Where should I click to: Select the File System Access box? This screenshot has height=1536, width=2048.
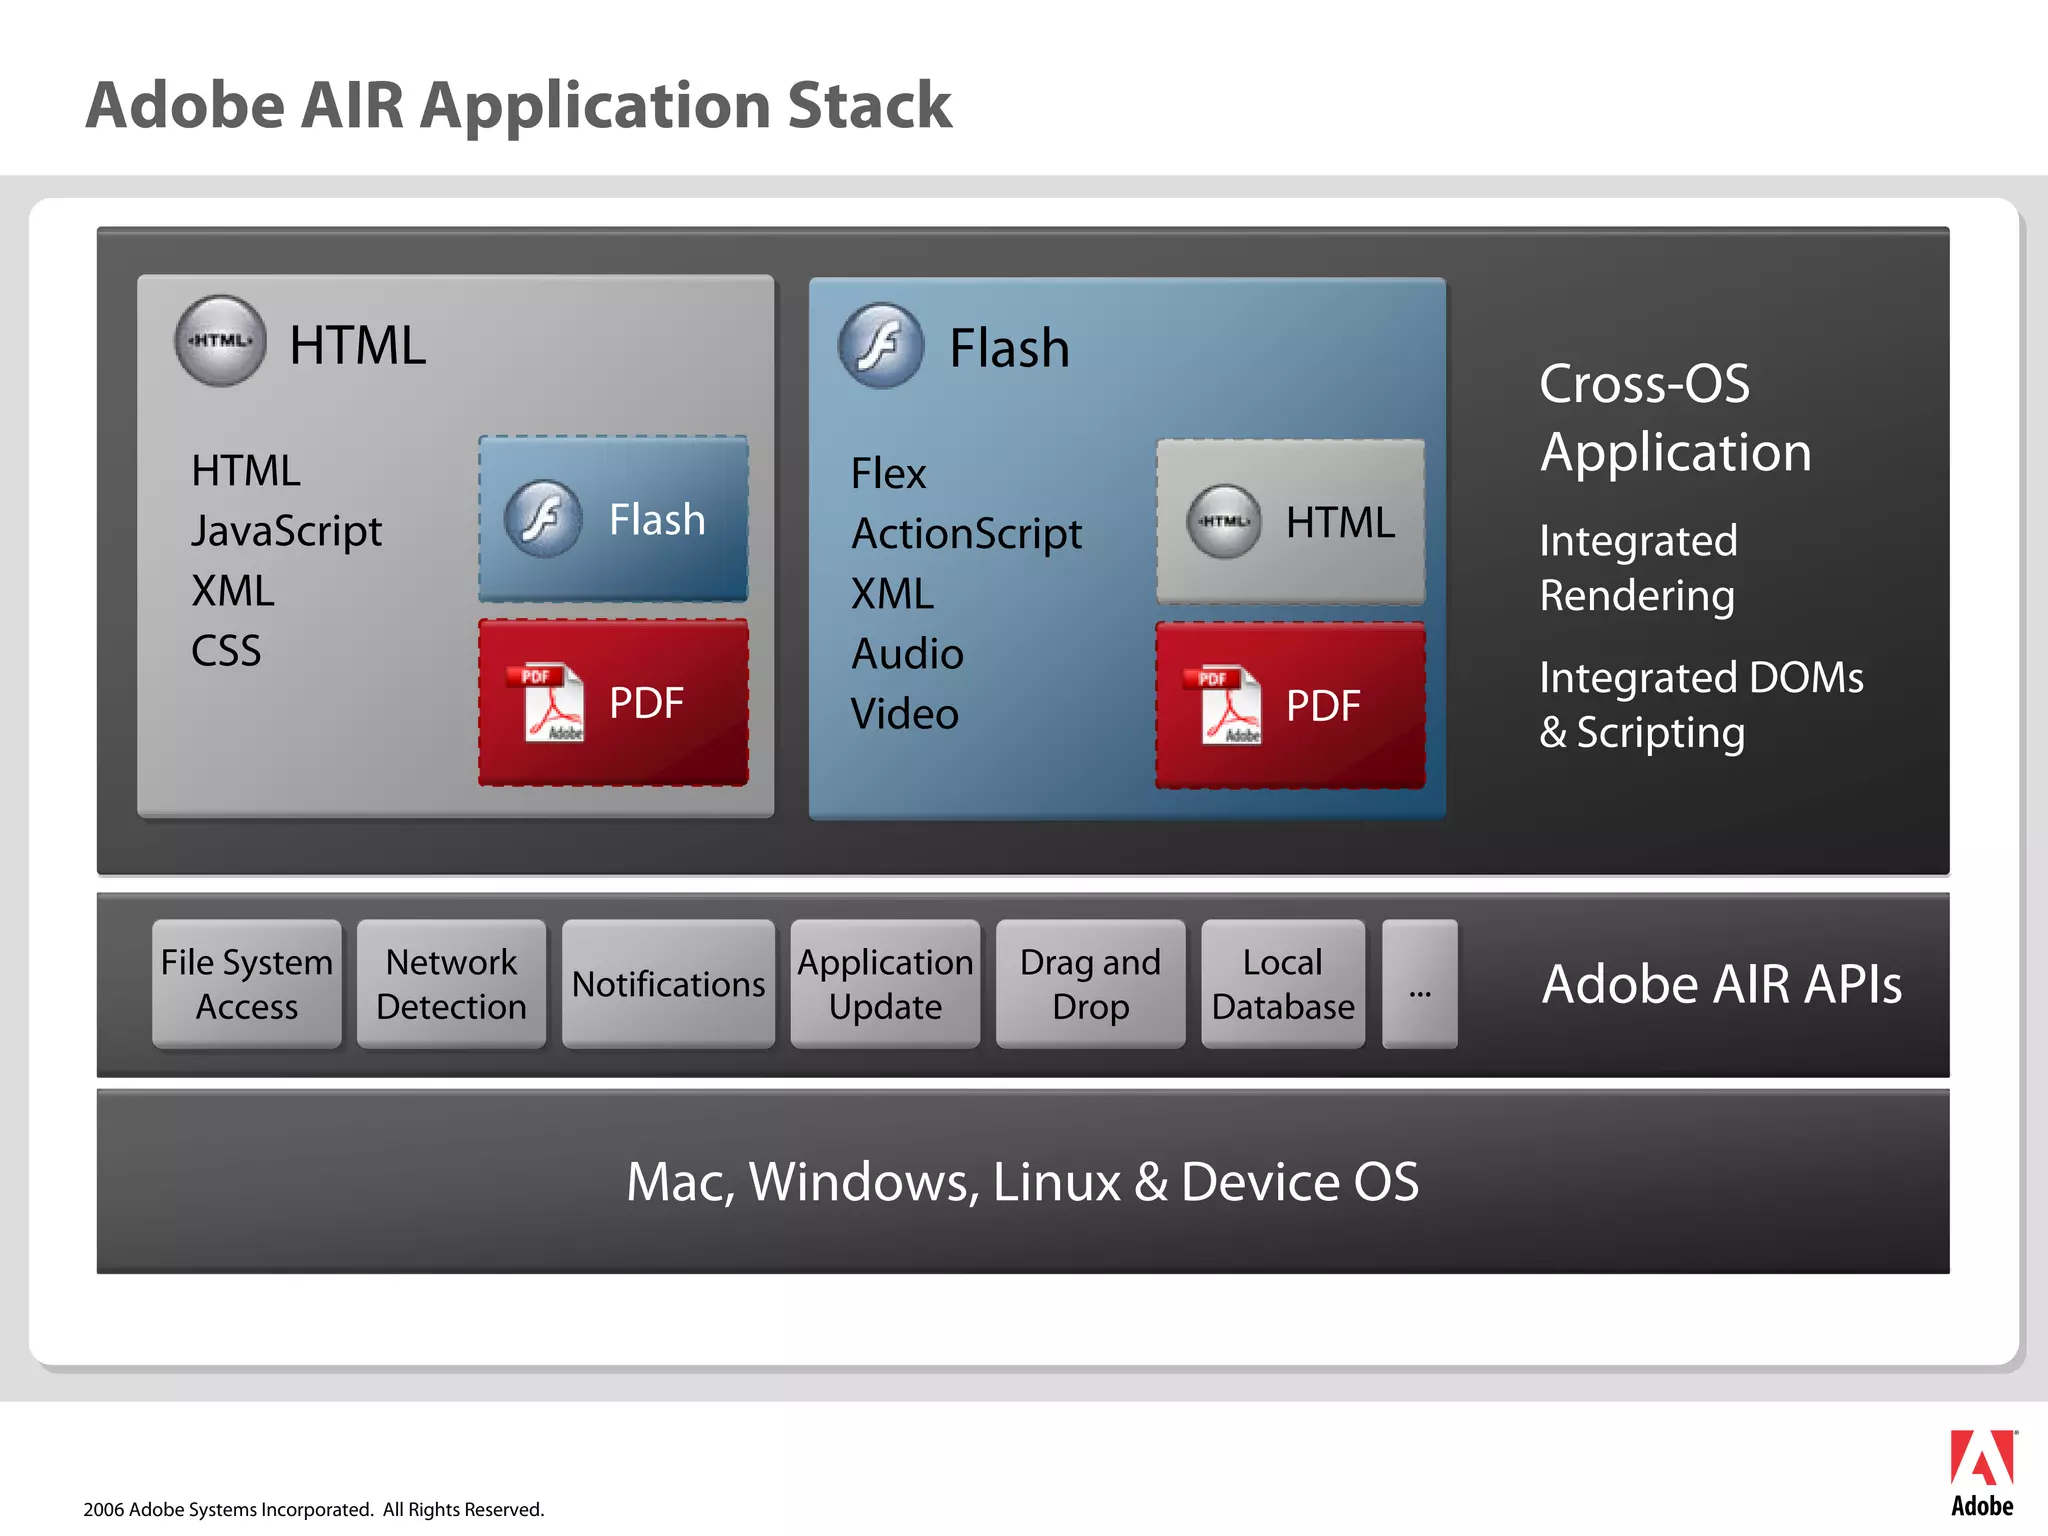(247, 984)
